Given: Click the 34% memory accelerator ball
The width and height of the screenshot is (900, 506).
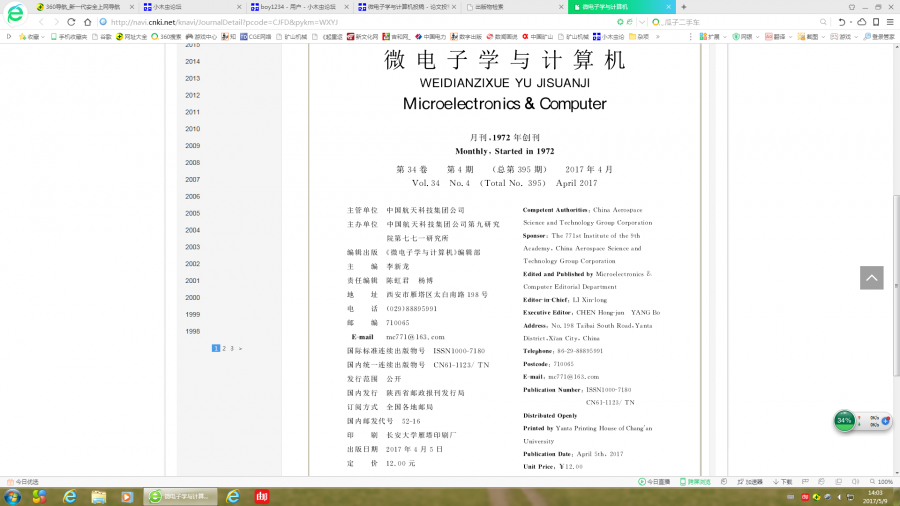Looking at the screenshot, I should point(844,421).
